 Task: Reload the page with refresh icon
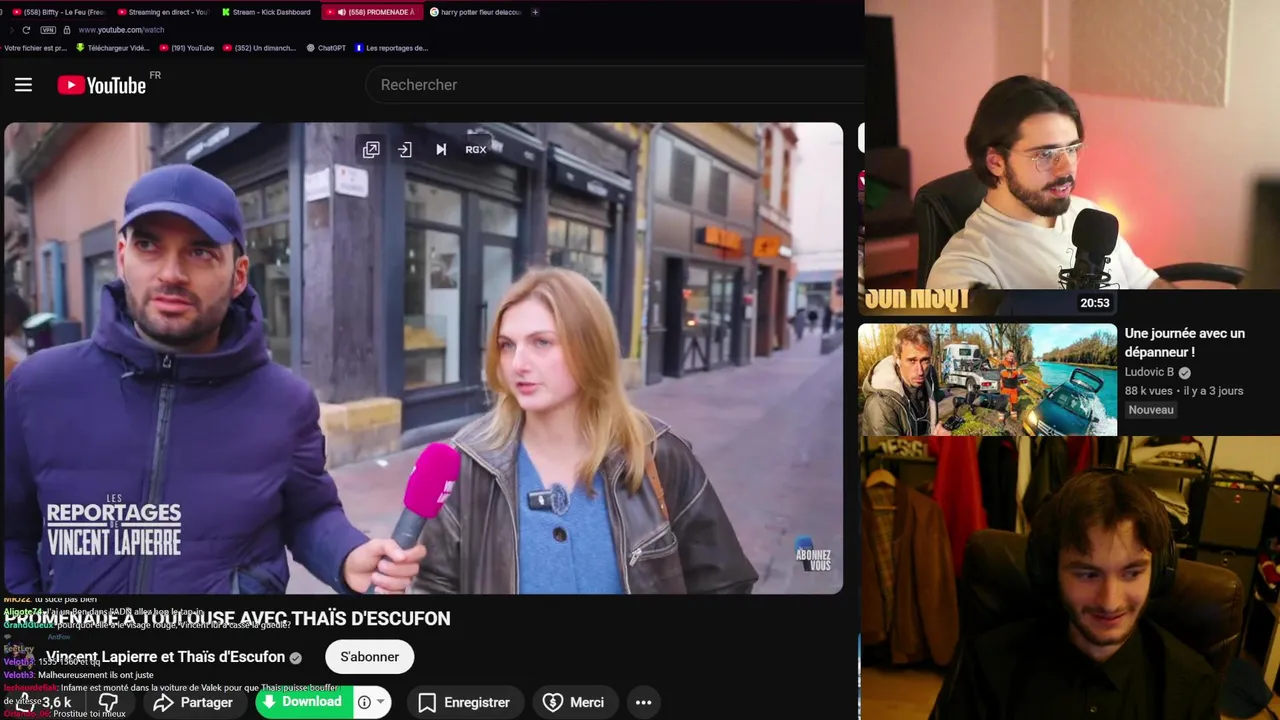pyautogui.click(x=26, y=30)
